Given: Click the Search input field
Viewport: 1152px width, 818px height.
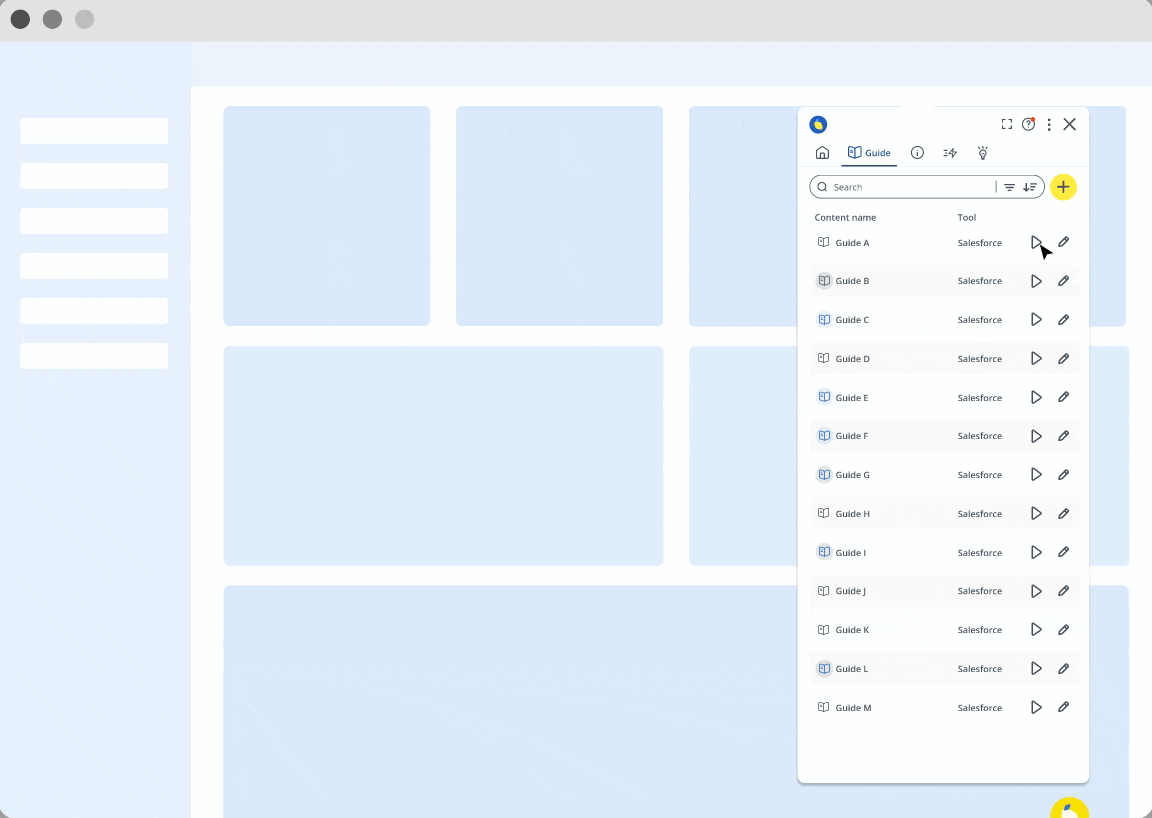Looking at the screenshot, I should coord(912,187).
